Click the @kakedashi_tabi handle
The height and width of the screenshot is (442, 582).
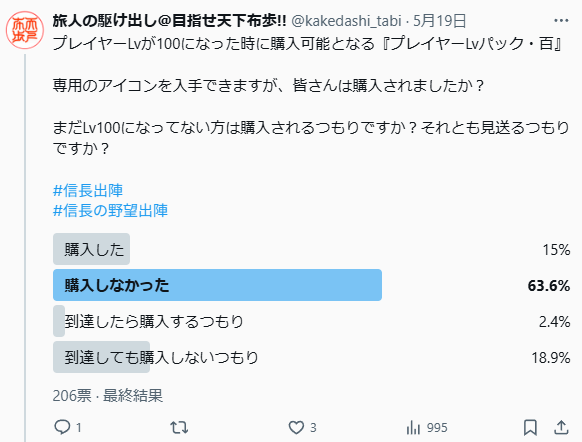(346, 21)
